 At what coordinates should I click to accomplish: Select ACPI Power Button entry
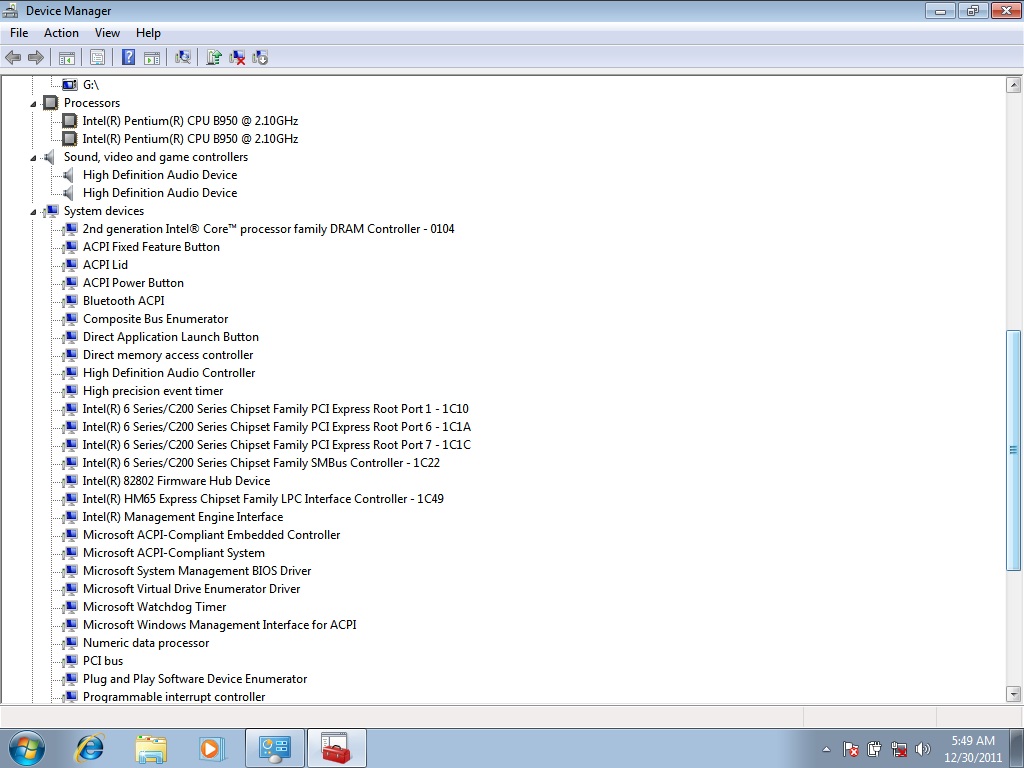pyautogui.click(x=133, y=283)
